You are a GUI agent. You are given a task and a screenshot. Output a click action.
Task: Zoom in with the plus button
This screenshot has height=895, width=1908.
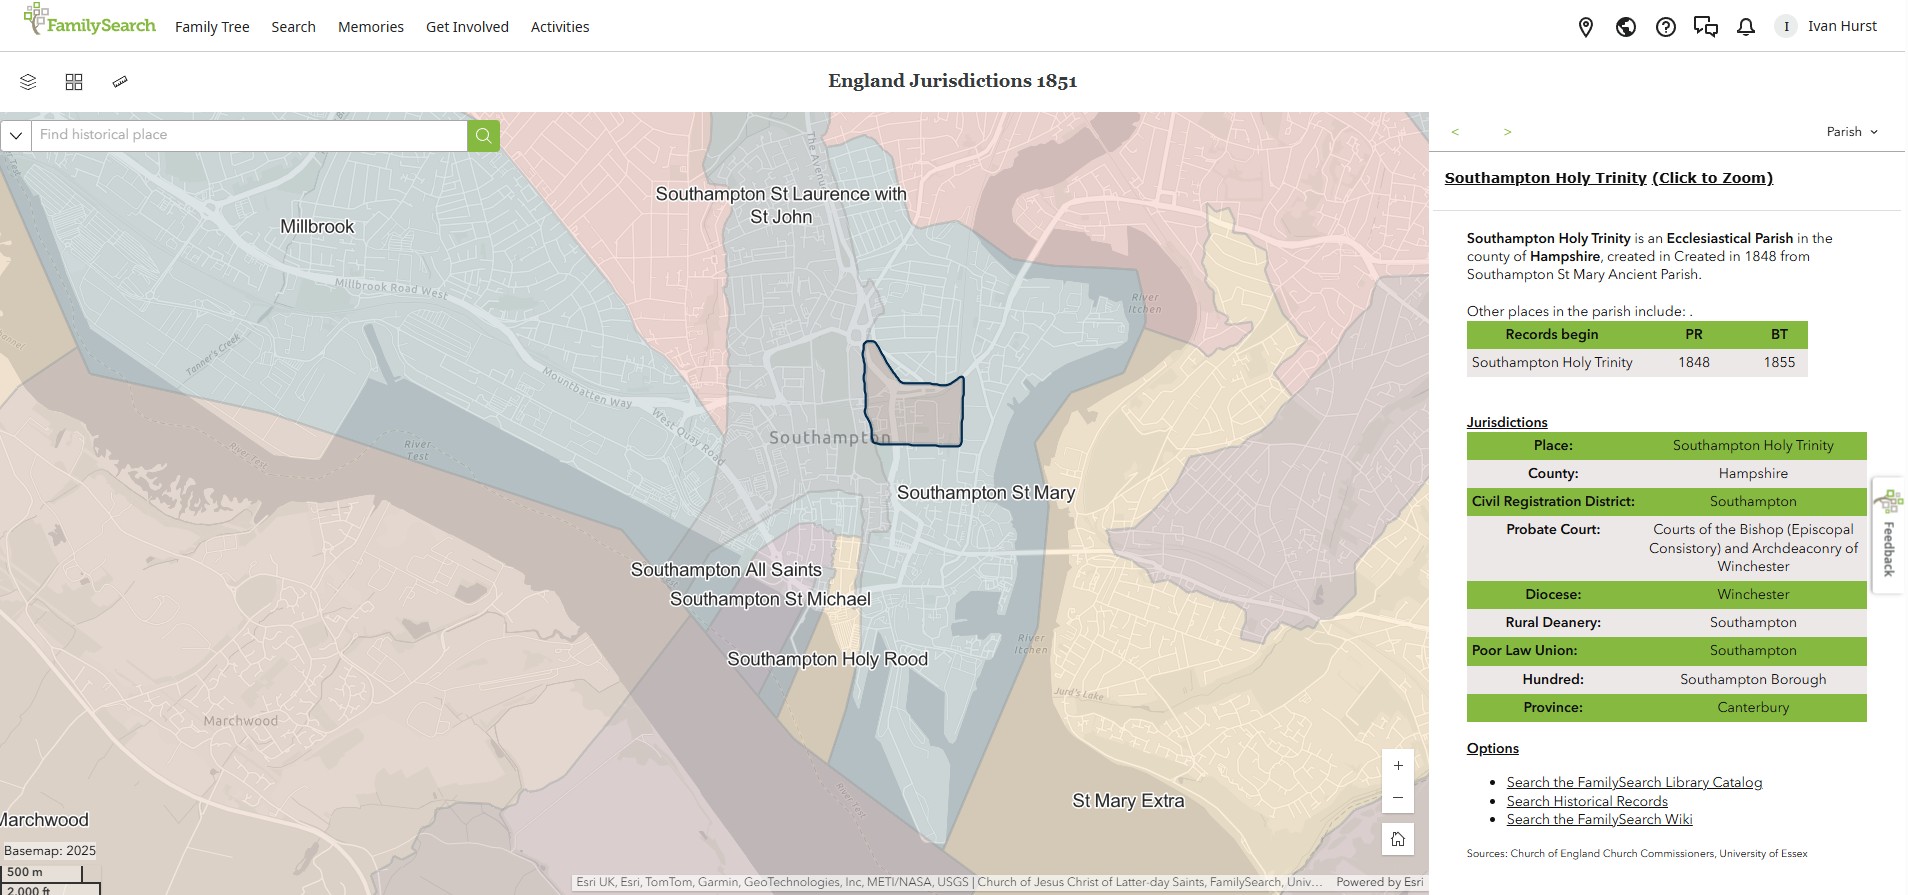(1398, 766)
